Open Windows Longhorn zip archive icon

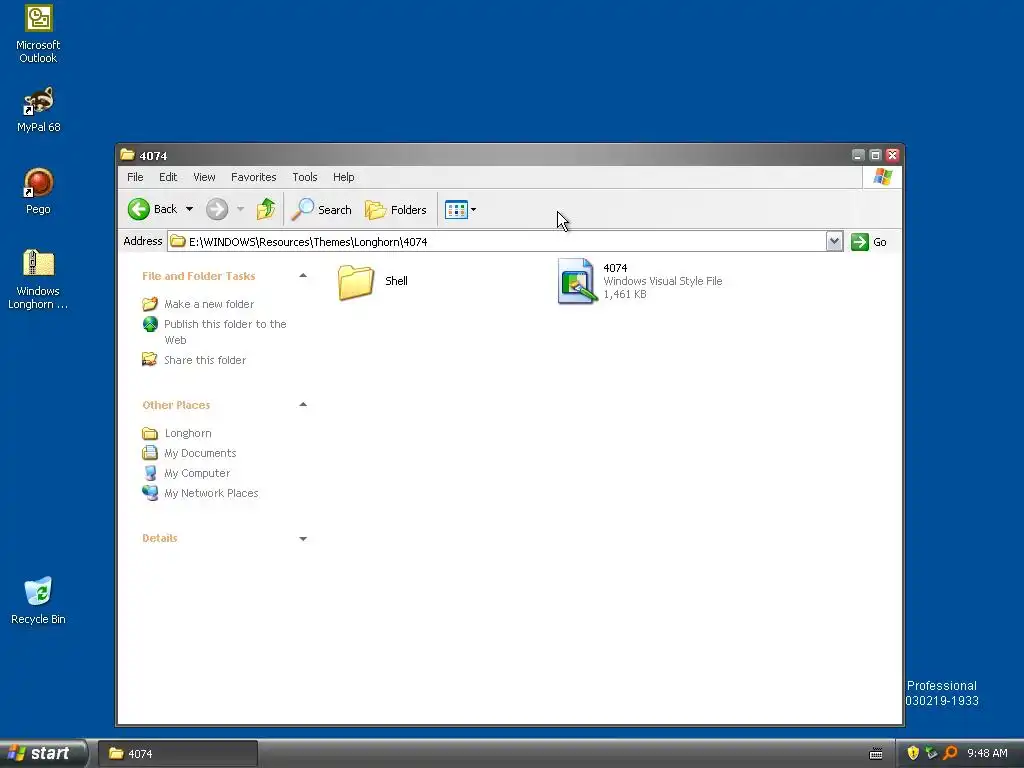pyautogui.click(x=38, y=280)
